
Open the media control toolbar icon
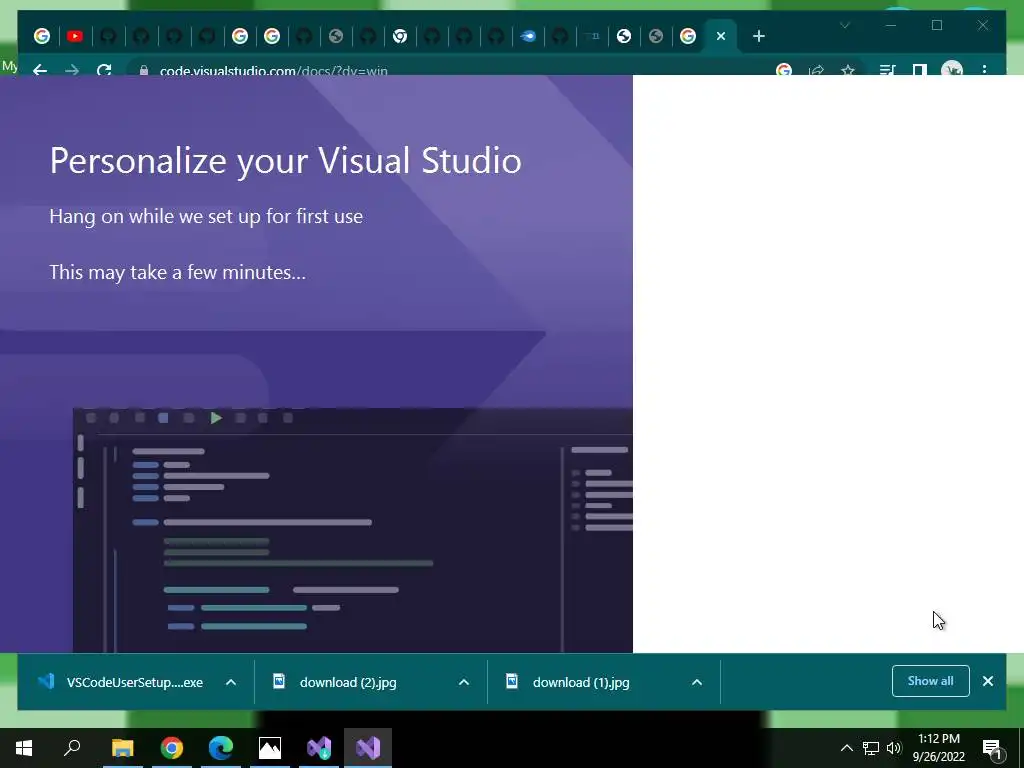coord(887,70)
